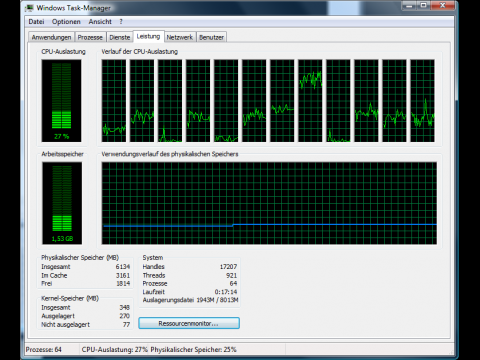Click the Im Cache value 3161
The height and width of the screenshot is (360, 480).
123,275
